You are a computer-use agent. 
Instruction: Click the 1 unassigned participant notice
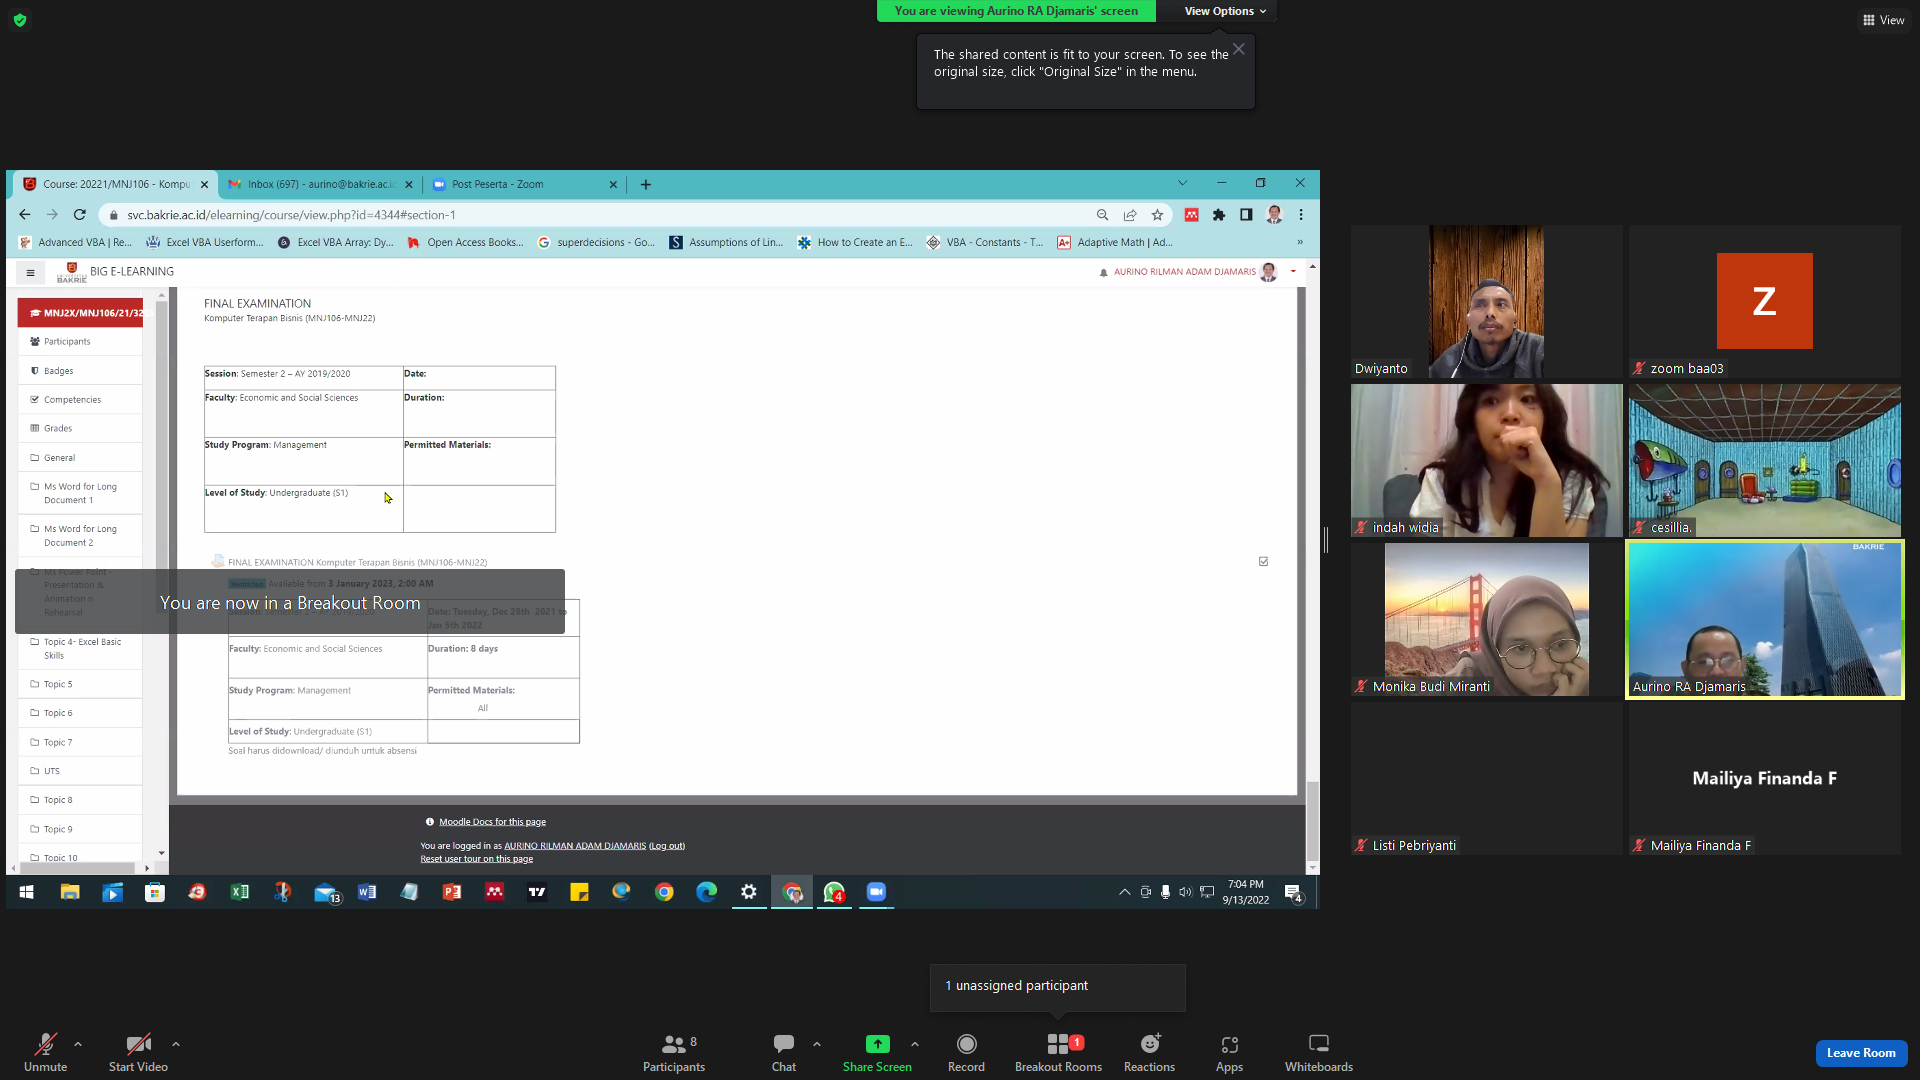point(1057,987)
